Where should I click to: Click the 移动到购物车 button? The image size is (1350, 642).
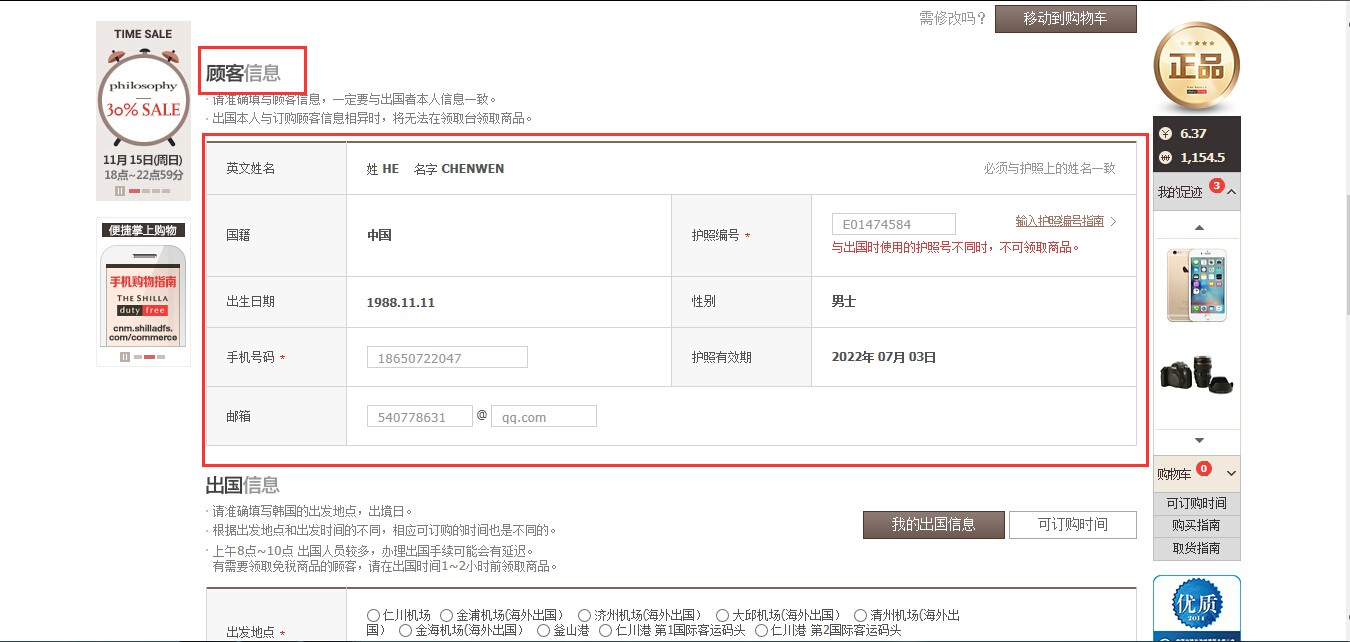(1064, 19)
